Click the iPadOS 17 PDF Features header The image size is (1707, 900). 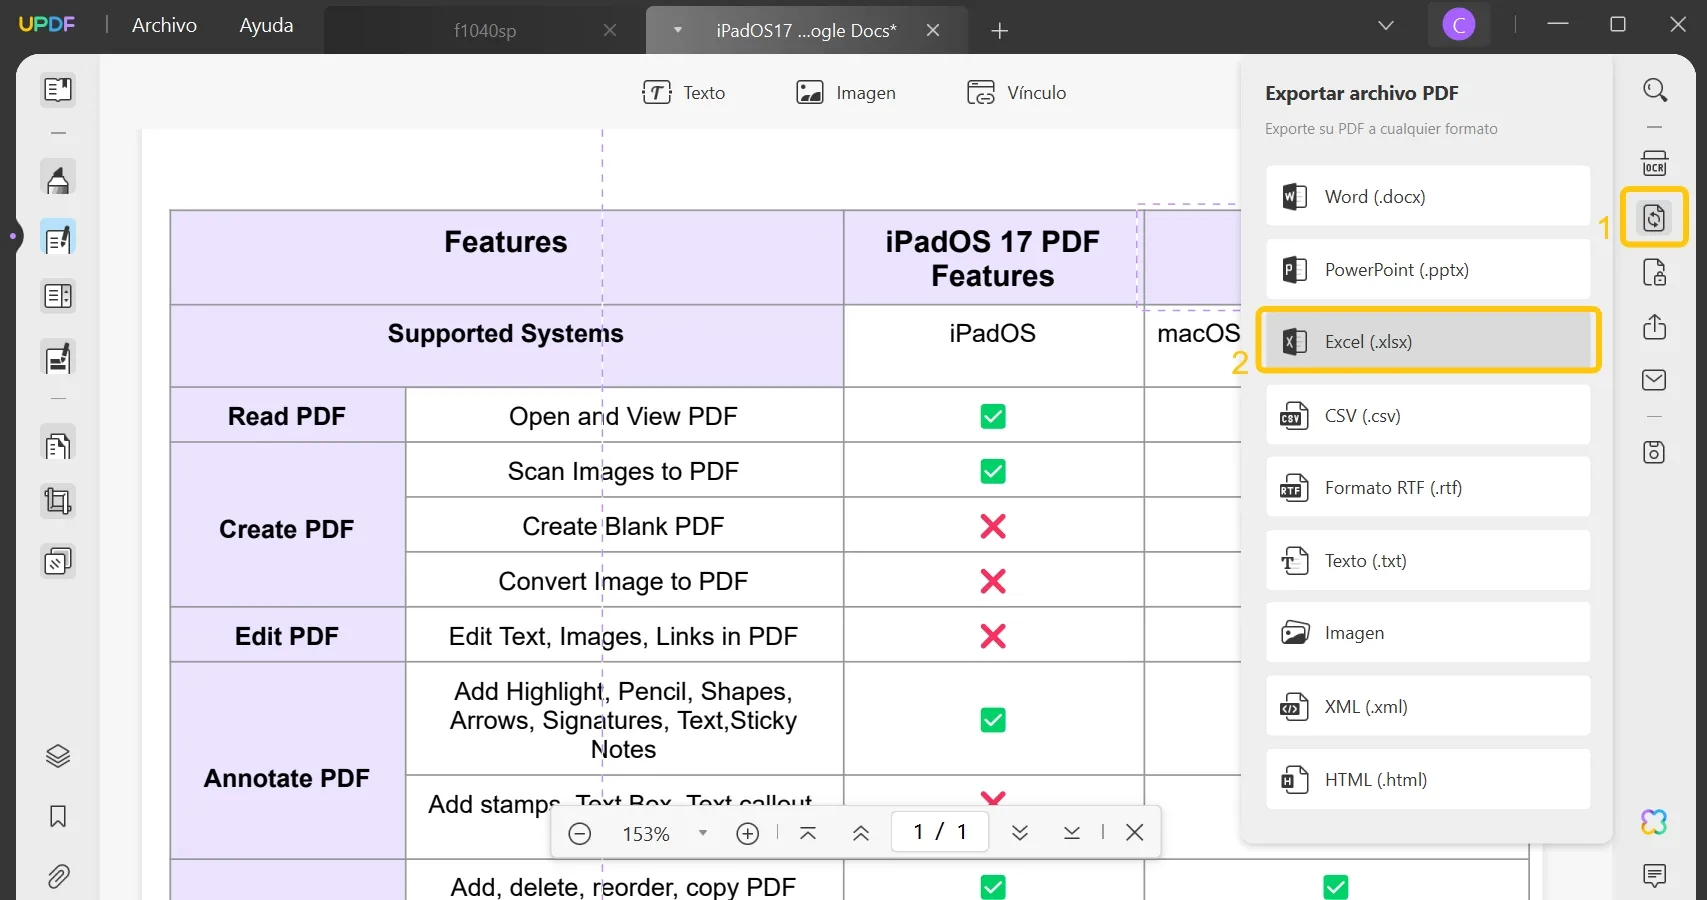[993, 258]
